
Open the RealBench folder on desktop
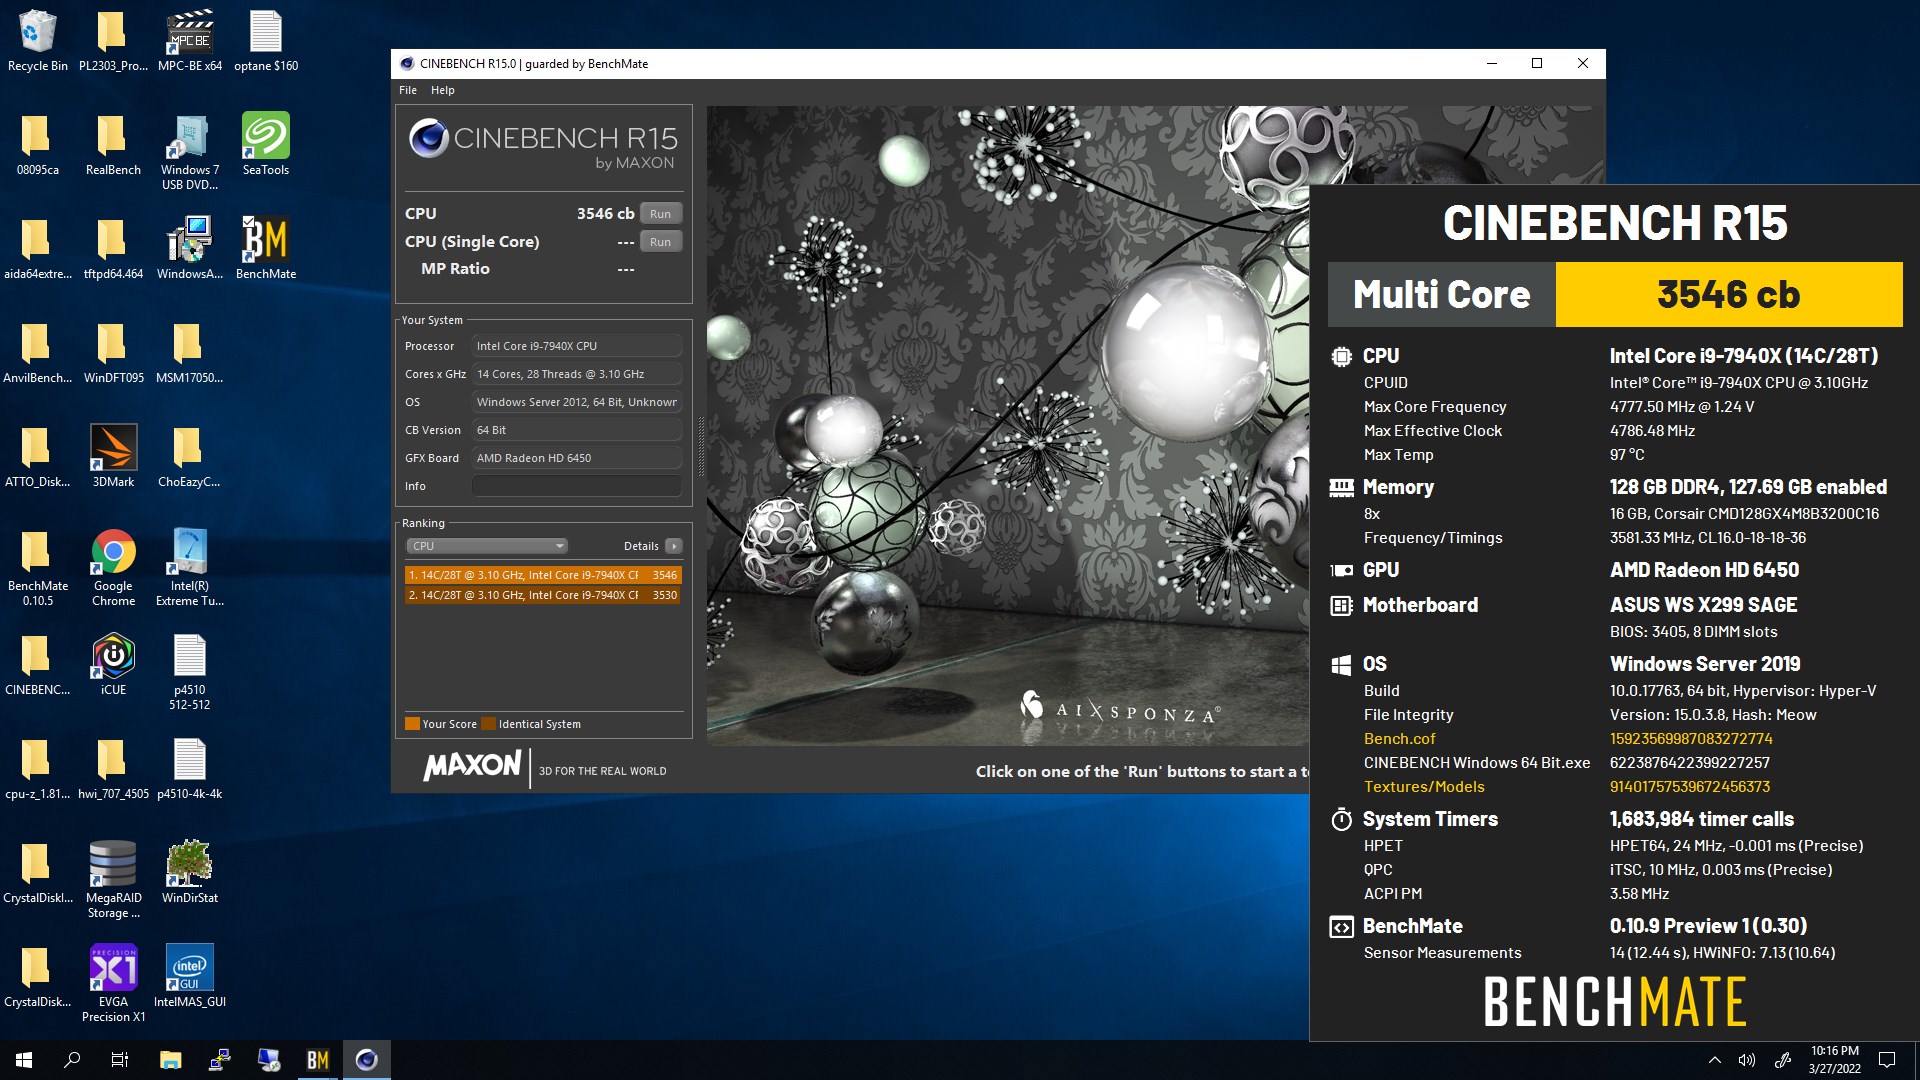click(113, 144)
